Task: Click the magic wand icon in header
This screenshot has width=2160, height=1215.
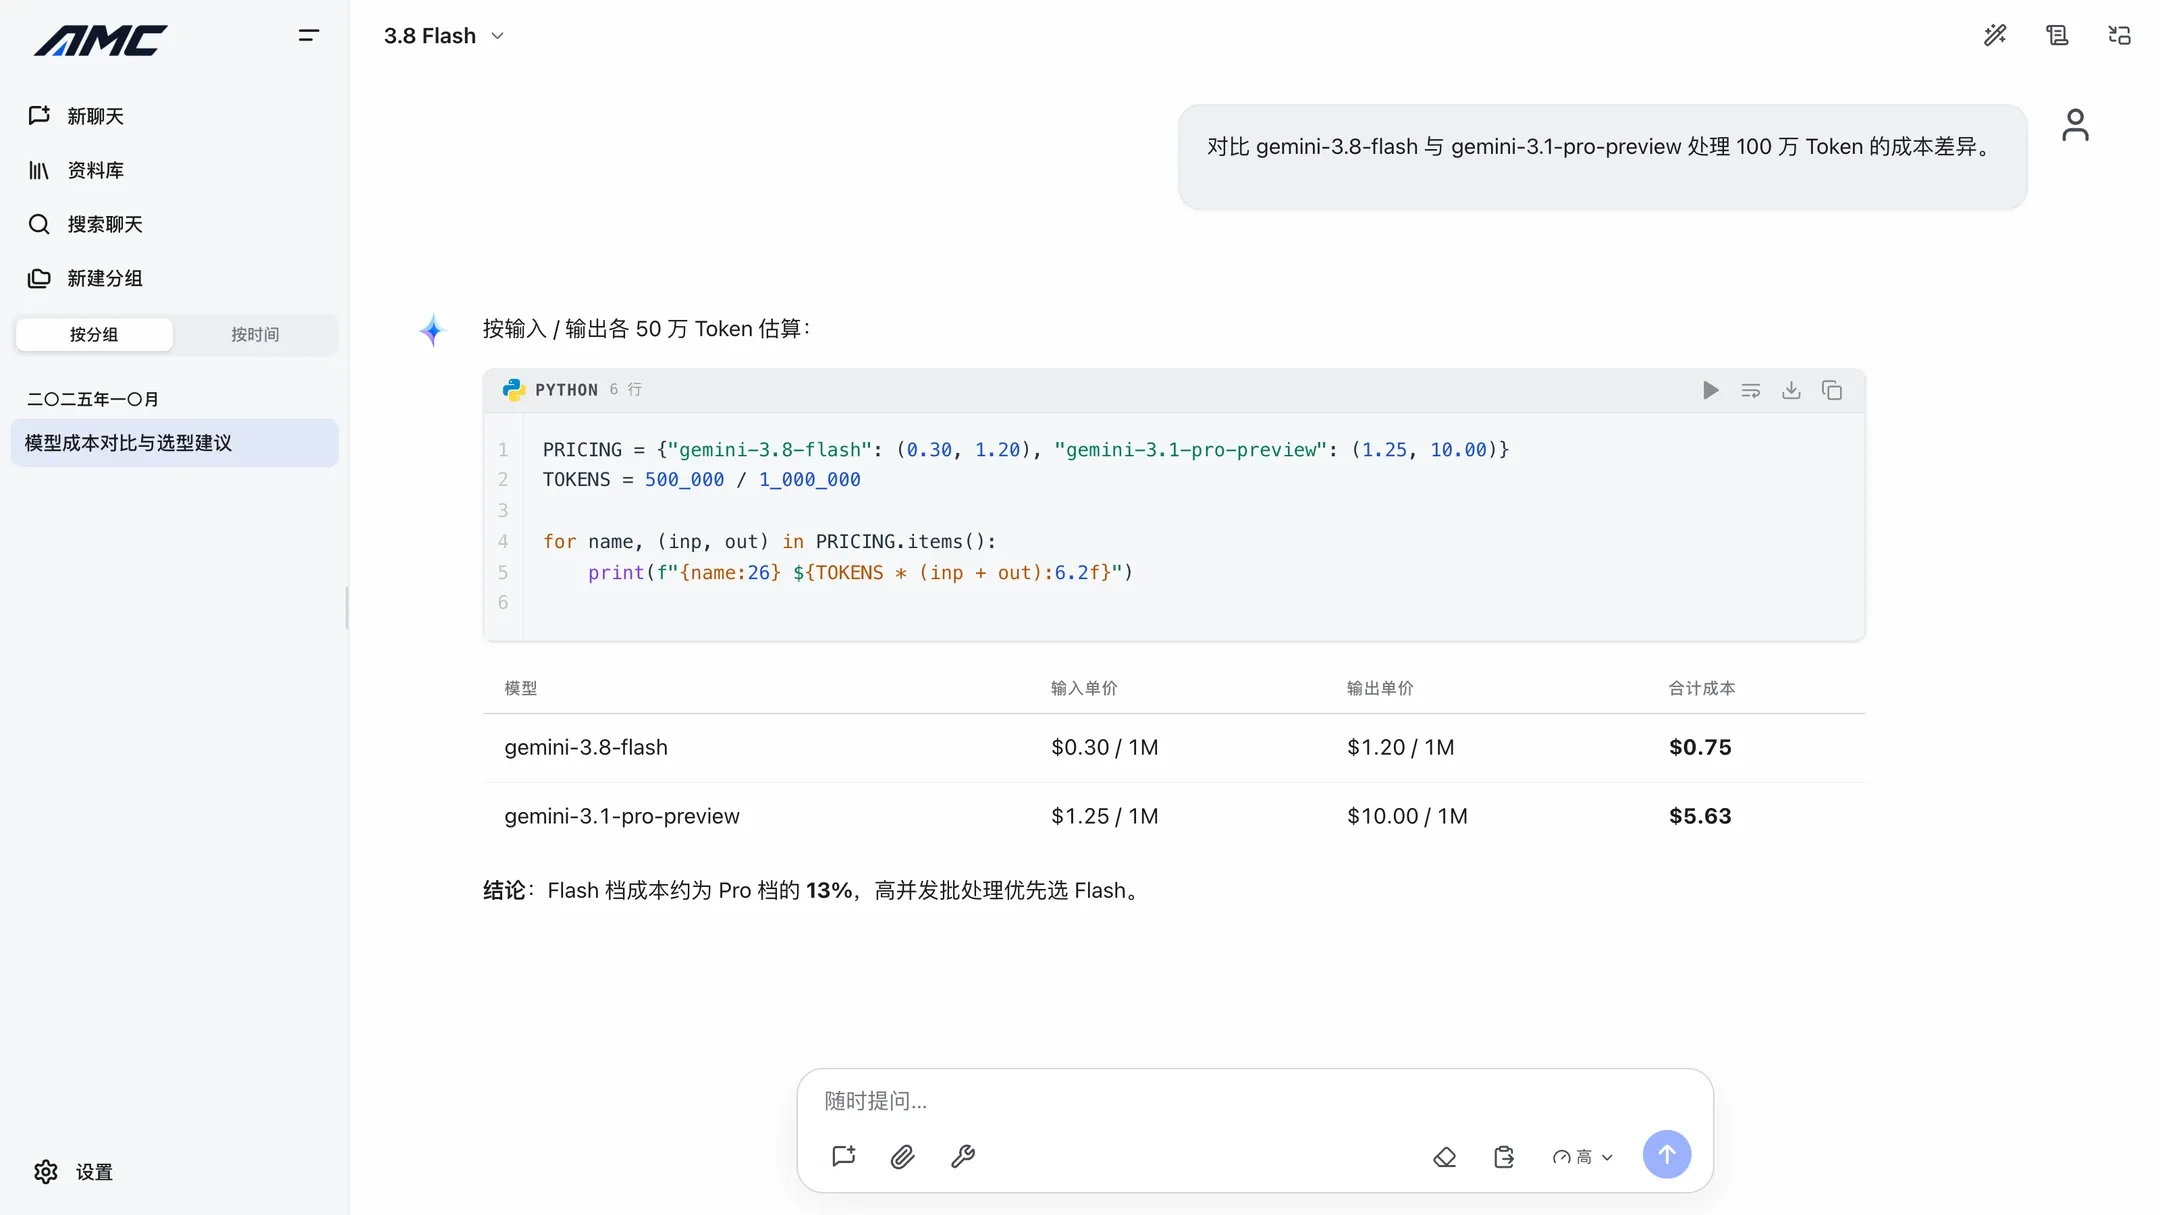Action: click(1995, 35)
